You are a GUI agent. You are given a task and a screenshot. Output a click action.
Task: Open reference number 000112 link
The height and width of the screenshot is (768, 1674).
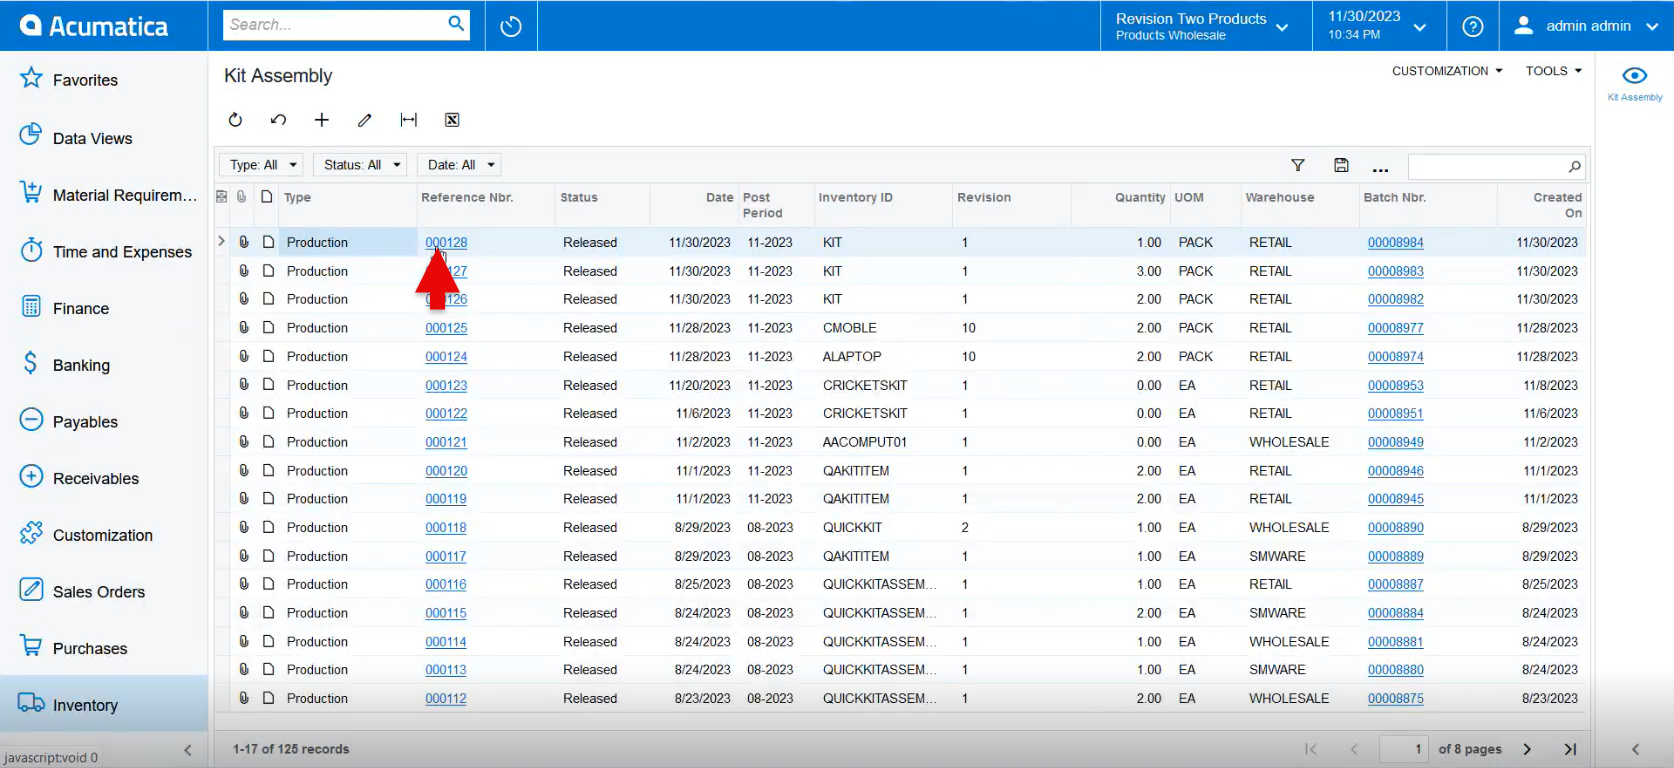pos(446,699)
